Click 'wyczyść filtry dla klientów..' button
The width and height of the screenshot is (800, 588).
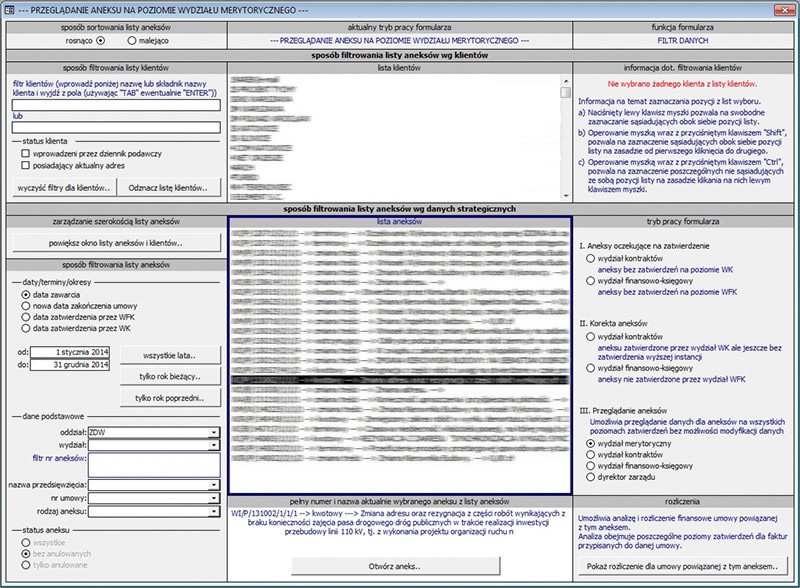pyautogui.click(x=64, y=188)
